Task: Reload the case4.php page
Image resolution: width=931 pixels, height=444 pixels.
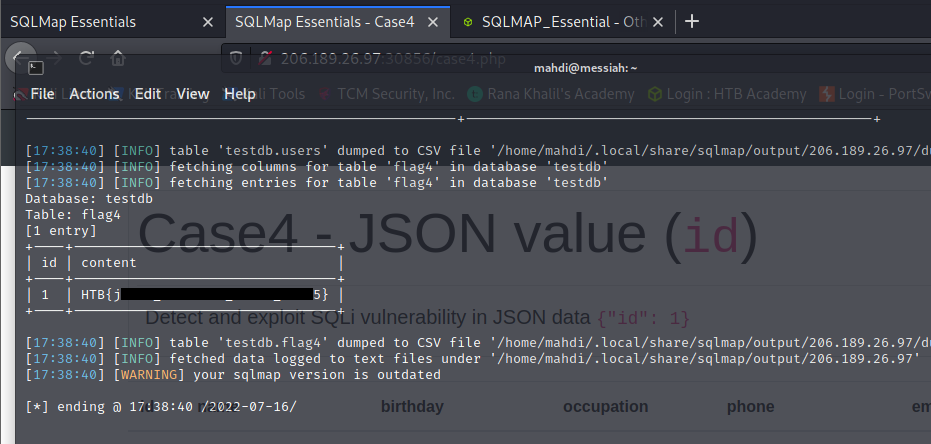Action: (x=86, y=58)
